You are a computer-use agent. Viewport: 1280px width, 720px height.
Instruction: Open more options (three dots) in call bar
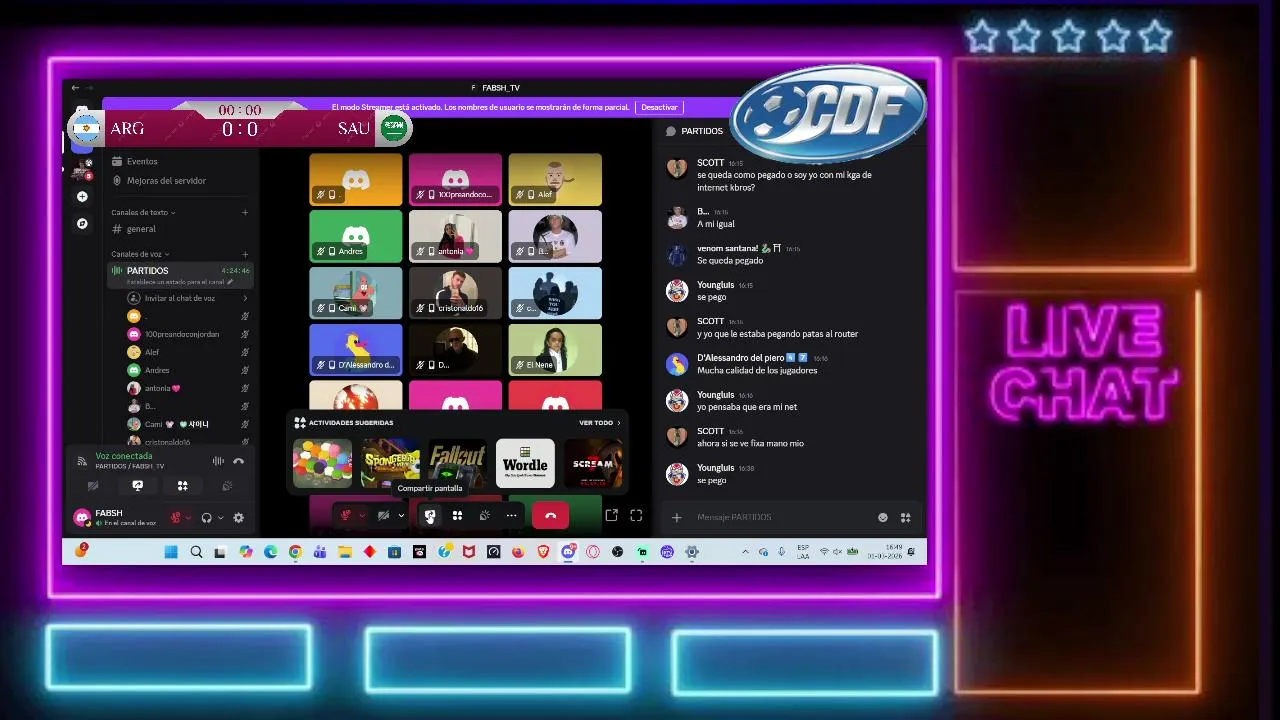pos(511,516)
